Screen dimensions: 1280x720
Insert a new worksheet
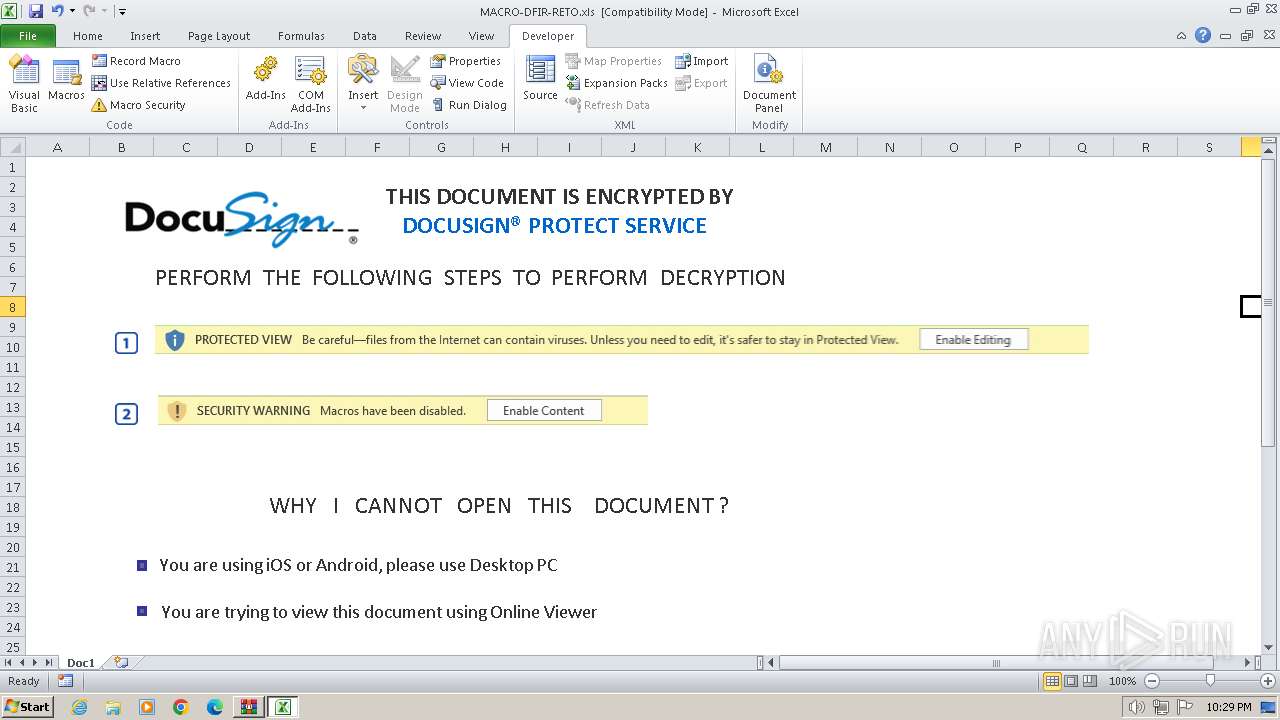121,662
